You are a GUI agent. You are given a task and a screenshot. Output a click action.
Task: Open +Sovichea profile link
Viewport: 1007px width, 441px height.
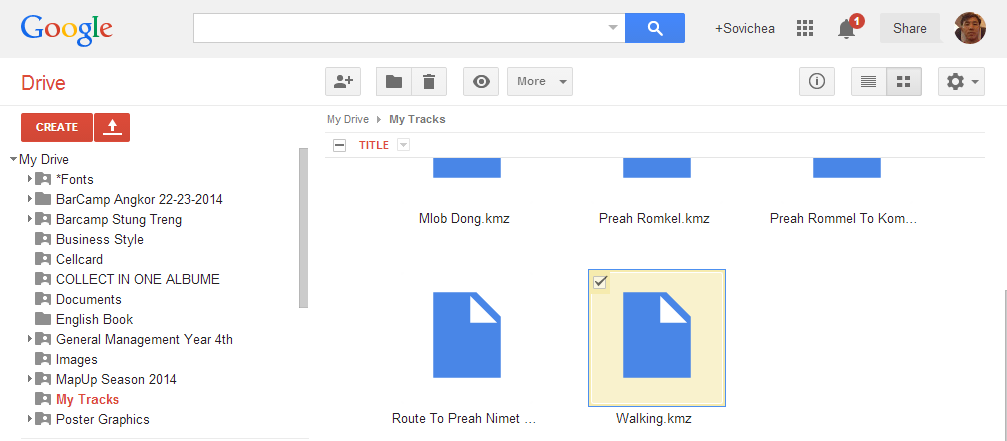pyautogui.click(x=744, y=29)
